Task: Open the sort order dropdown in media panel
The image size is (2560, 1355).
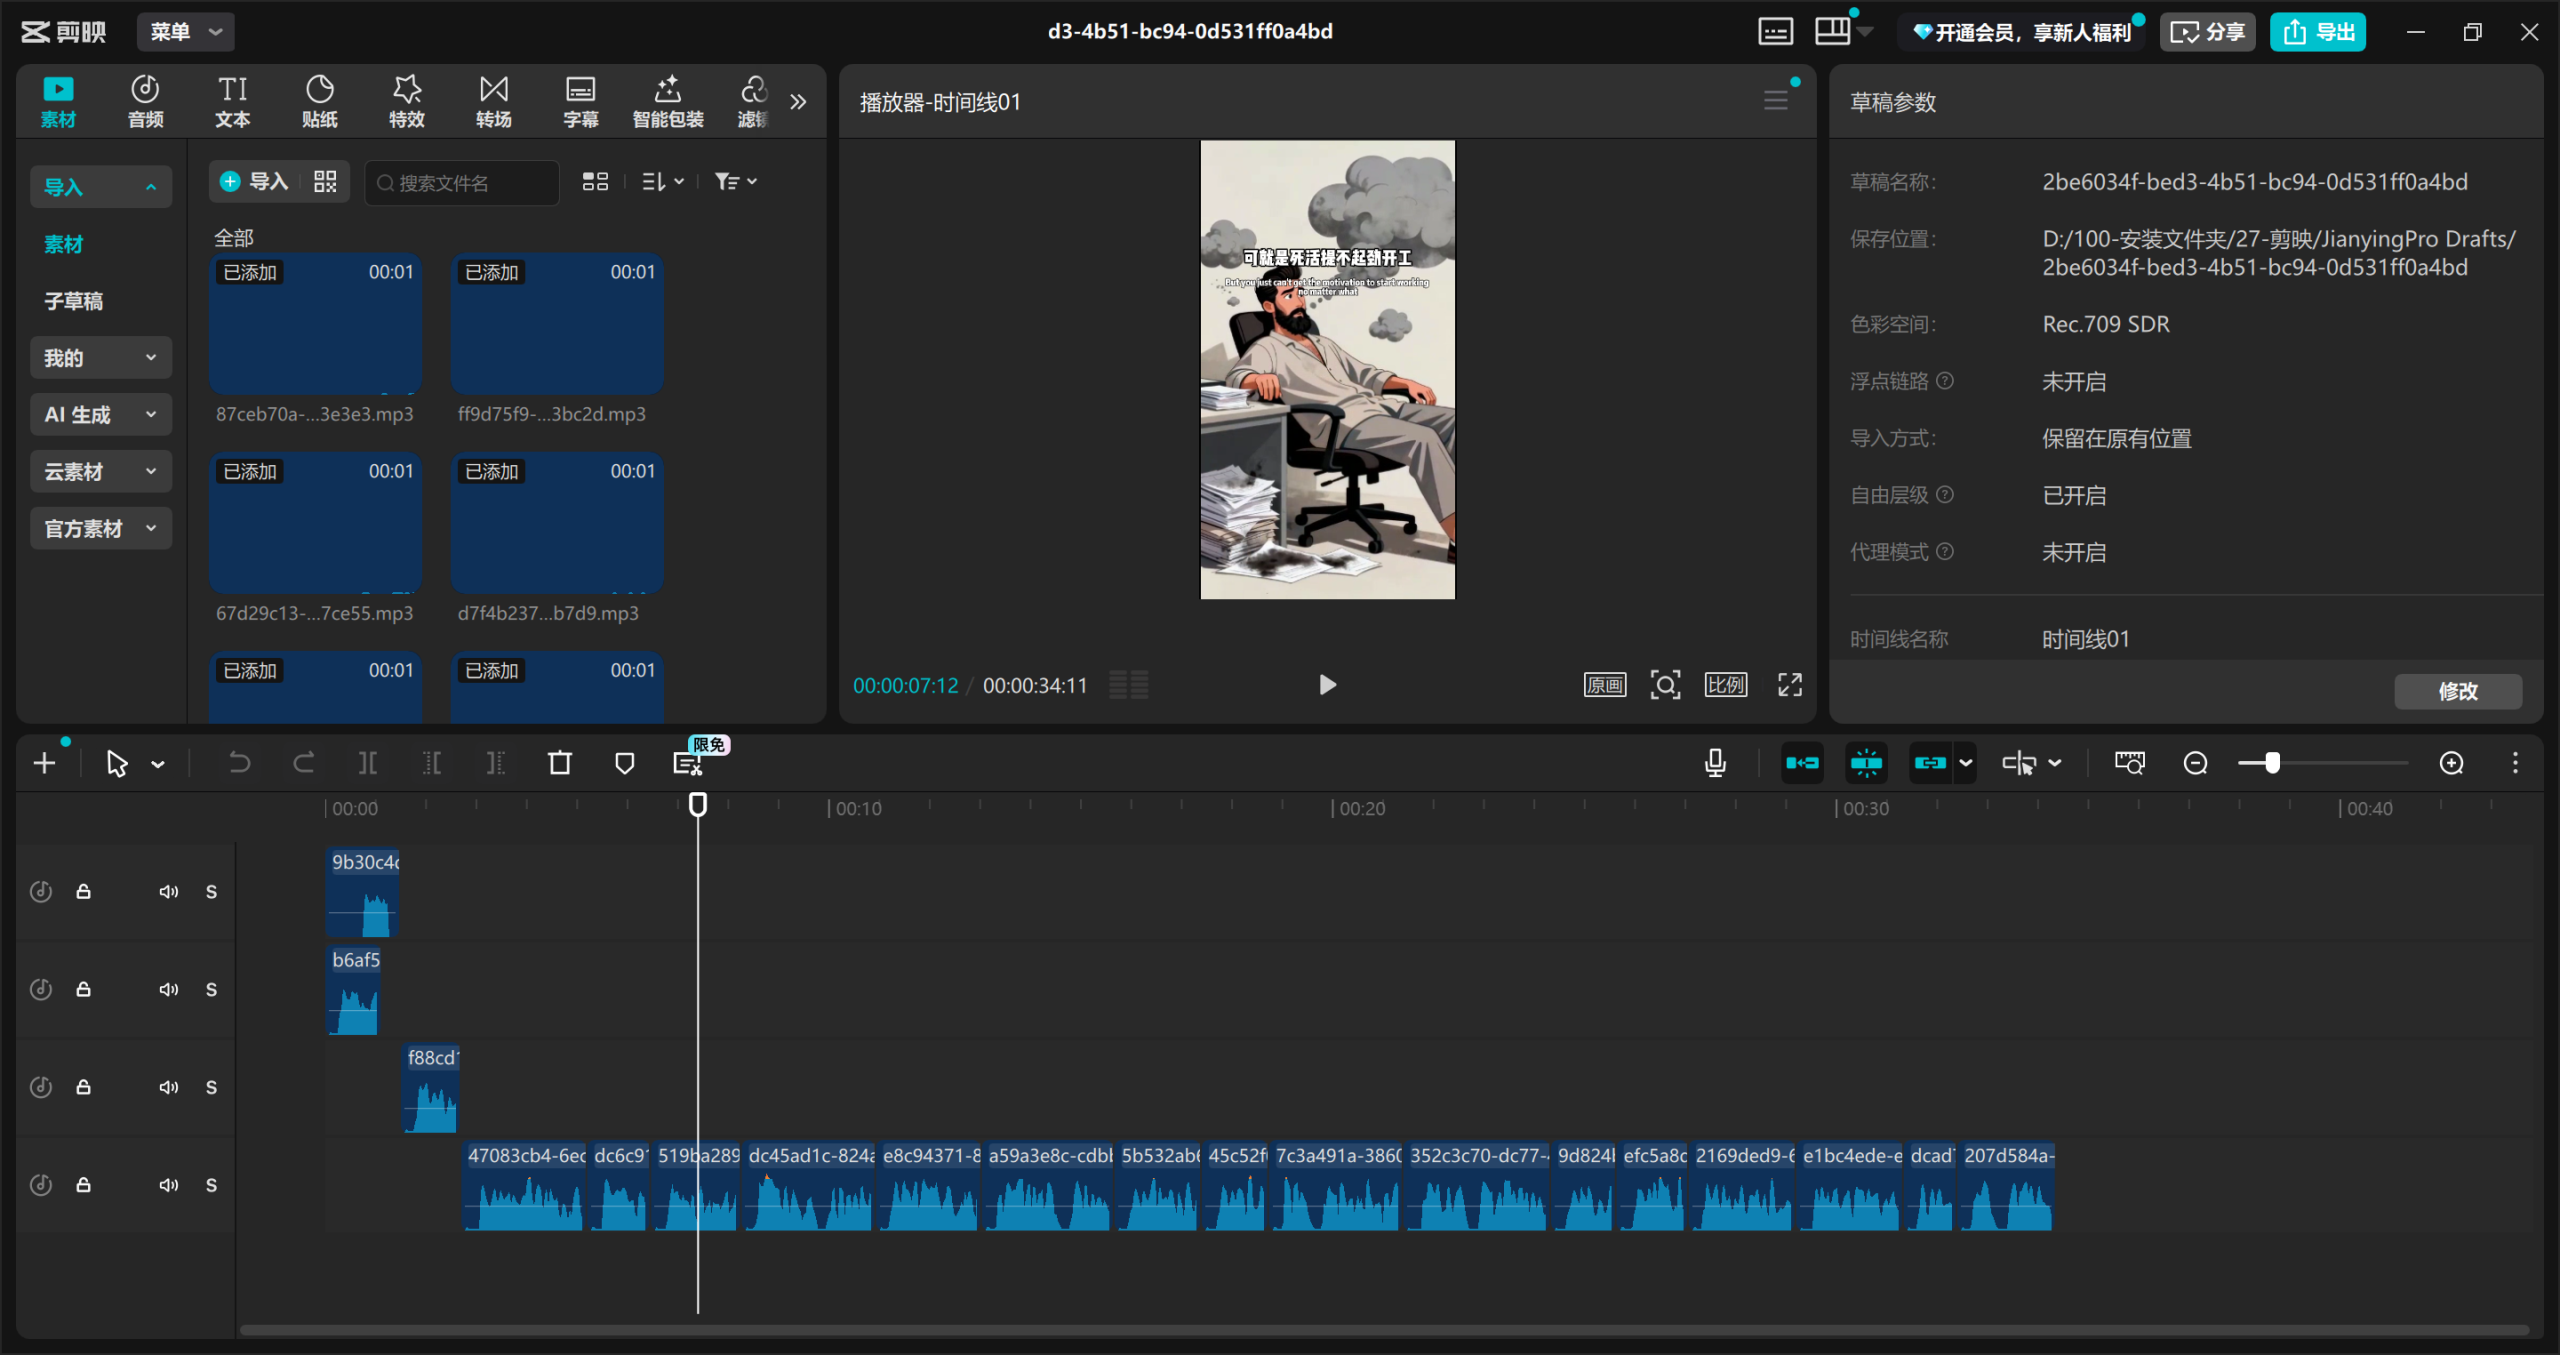Action: click(662, 182)
